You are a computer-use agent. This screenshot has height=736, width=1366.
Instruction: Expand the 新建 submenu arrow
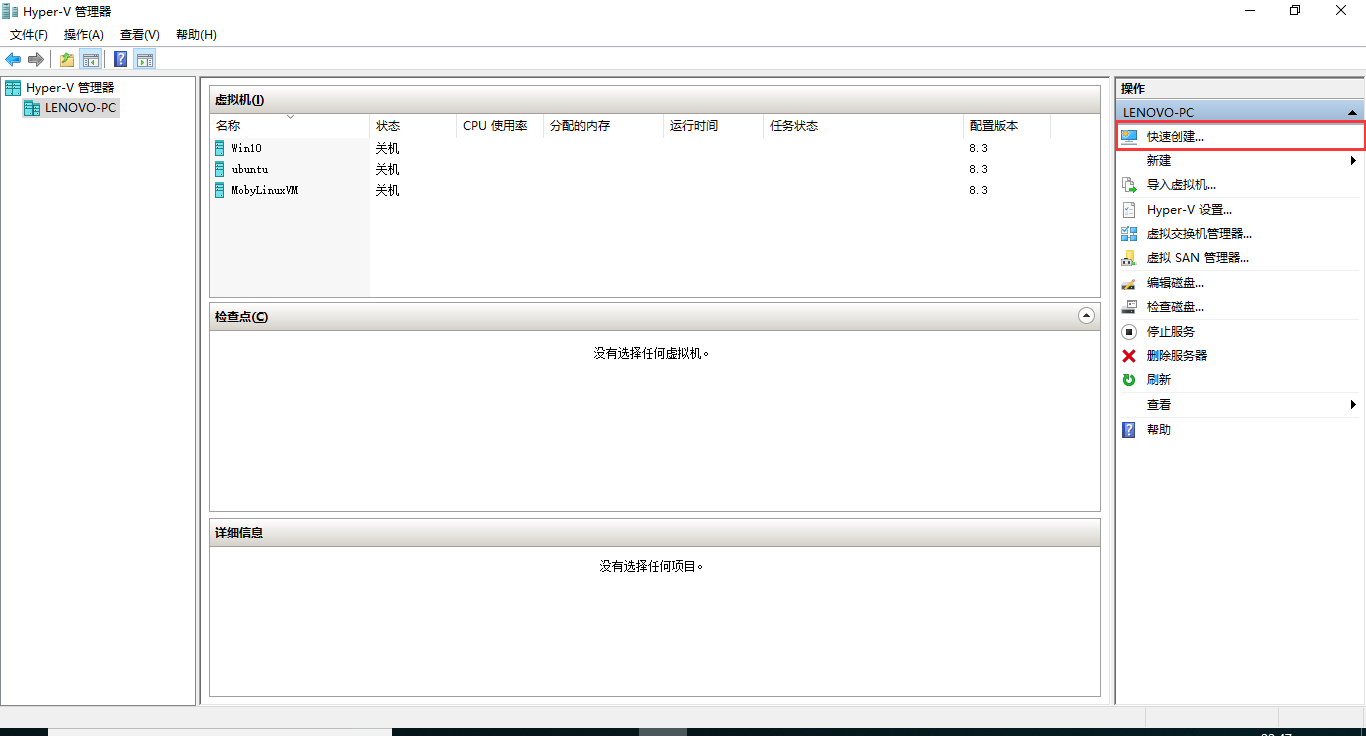[1353, 161]
